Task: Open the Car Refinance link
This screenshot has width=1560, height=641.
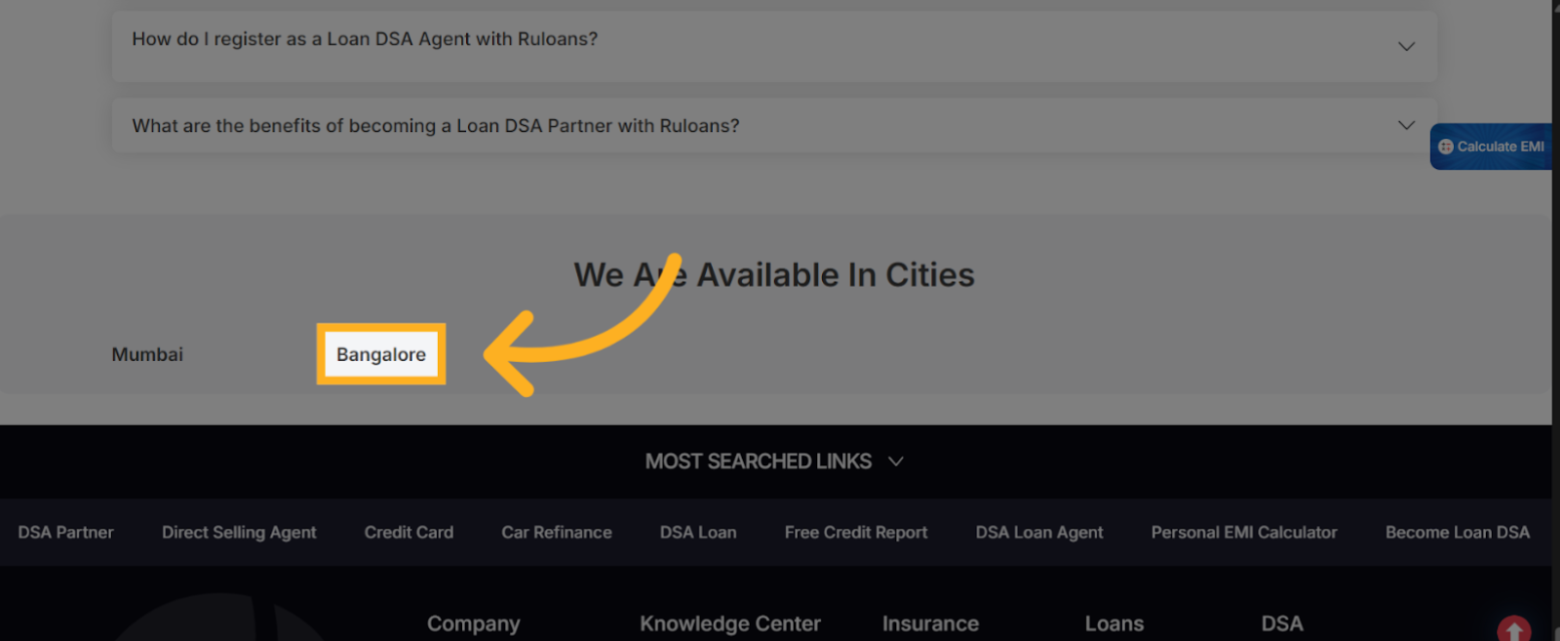Action: click(556, 532)
